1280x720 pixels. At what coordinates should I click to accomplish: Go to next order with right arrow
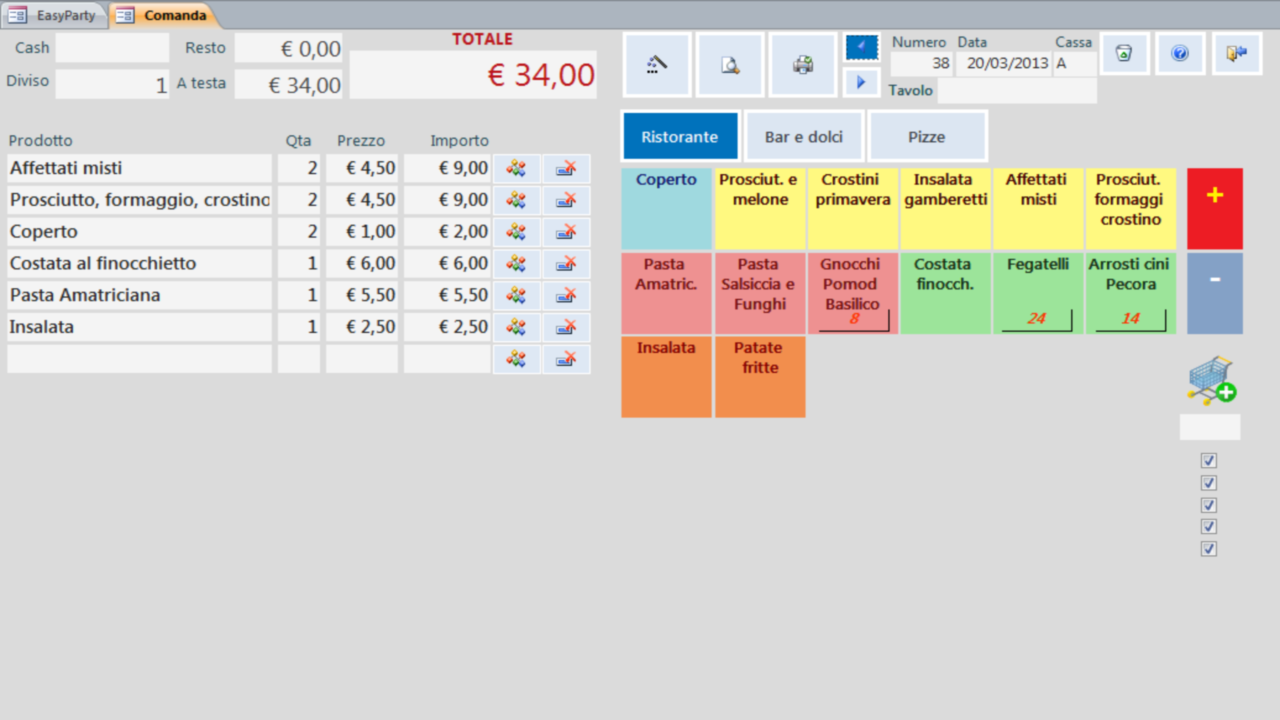coord(861,82)
